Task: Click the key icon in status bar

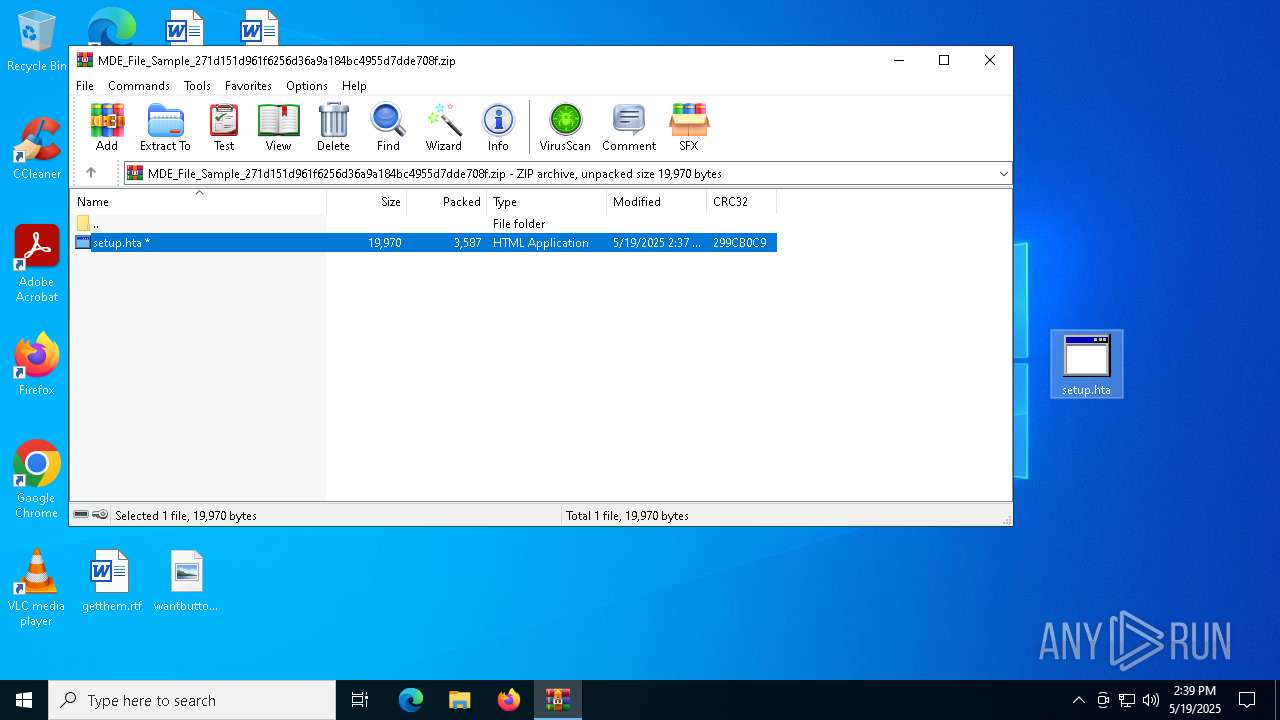Action: click(100, 515)
